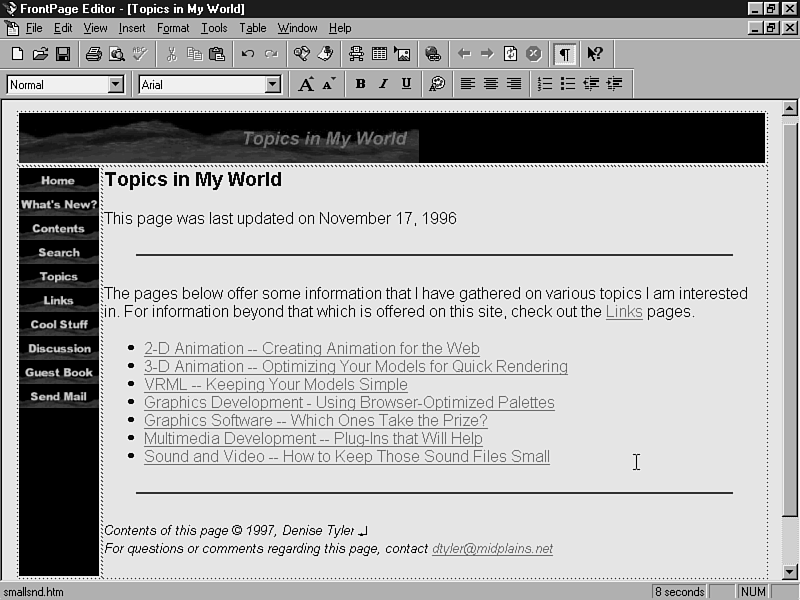
Task: Click the Print icon
Action: pyautogui.click(x=93, y=54)
